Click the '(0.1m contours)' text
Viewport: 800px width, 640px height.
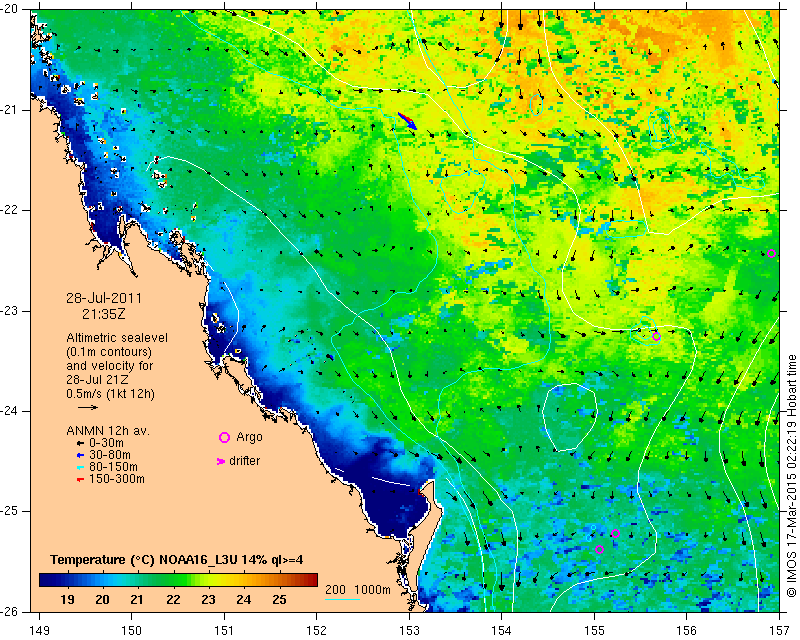[109, 352]
